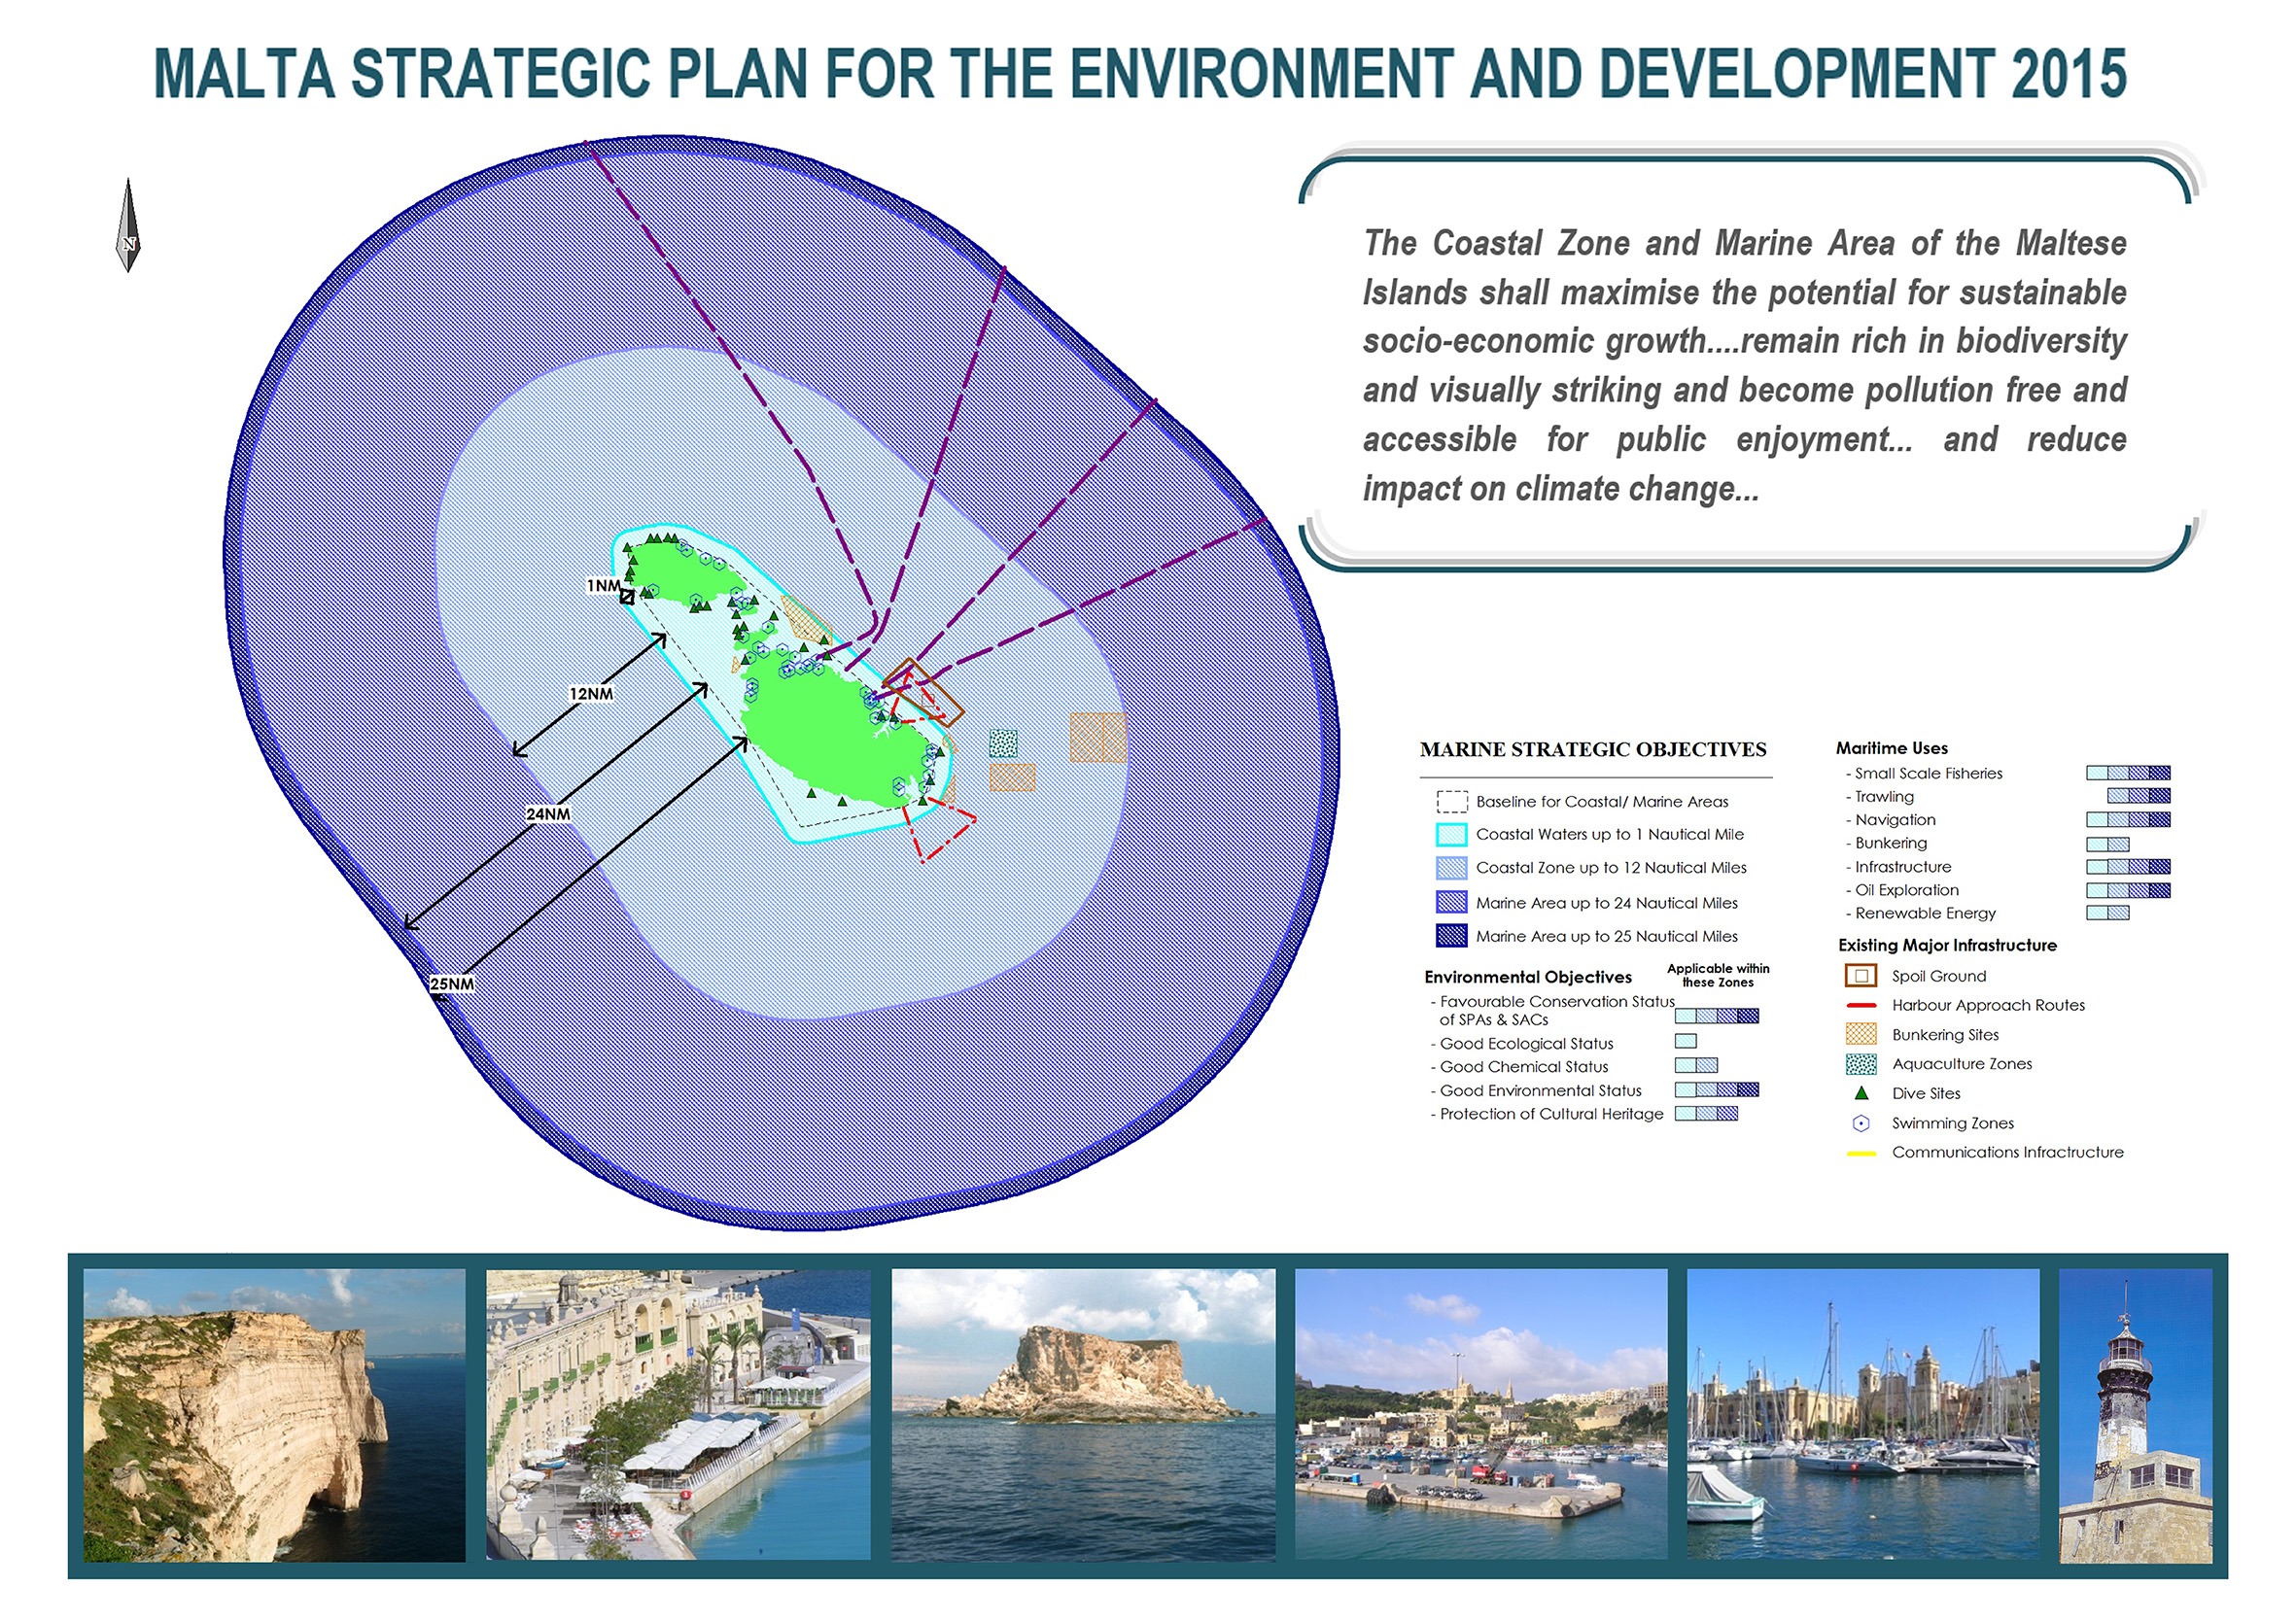Click the sea cliffs photo
Image resolution: width=2296 pixels, height=1622 pixels.
coord(274,1416)
